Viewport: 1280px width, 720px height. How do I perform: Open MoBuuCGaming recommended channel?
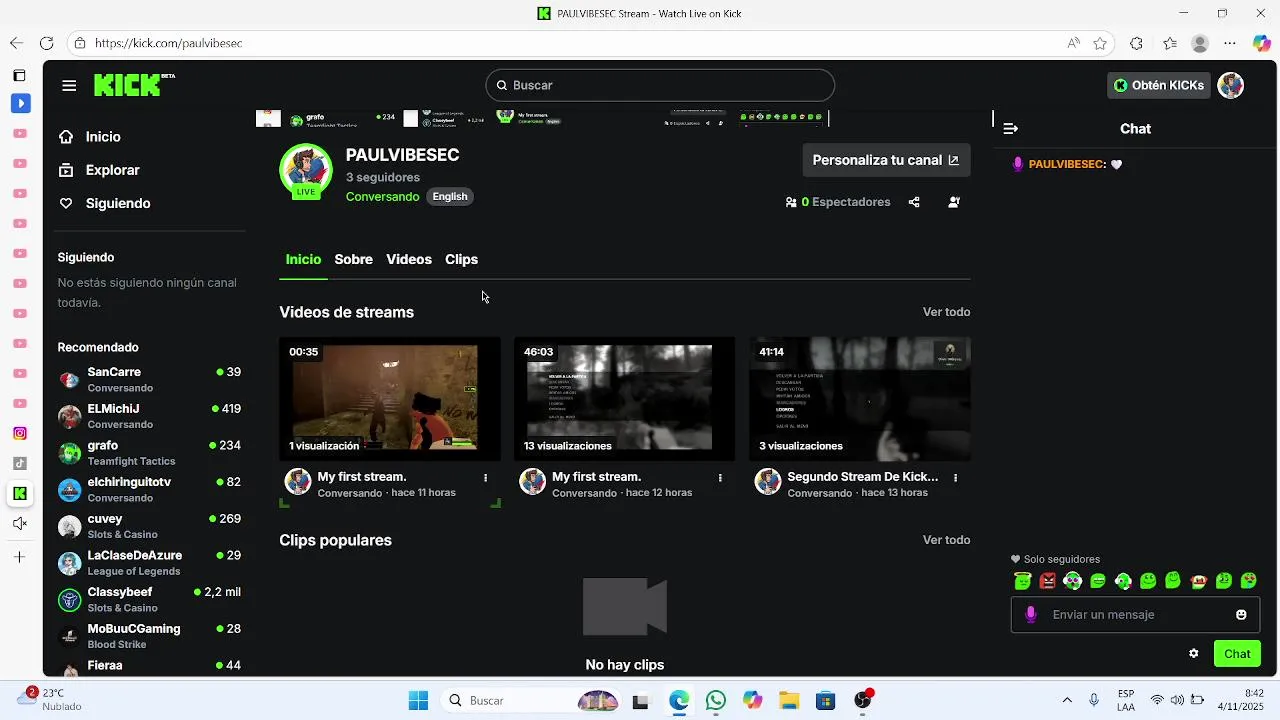(x=149, y=636)
